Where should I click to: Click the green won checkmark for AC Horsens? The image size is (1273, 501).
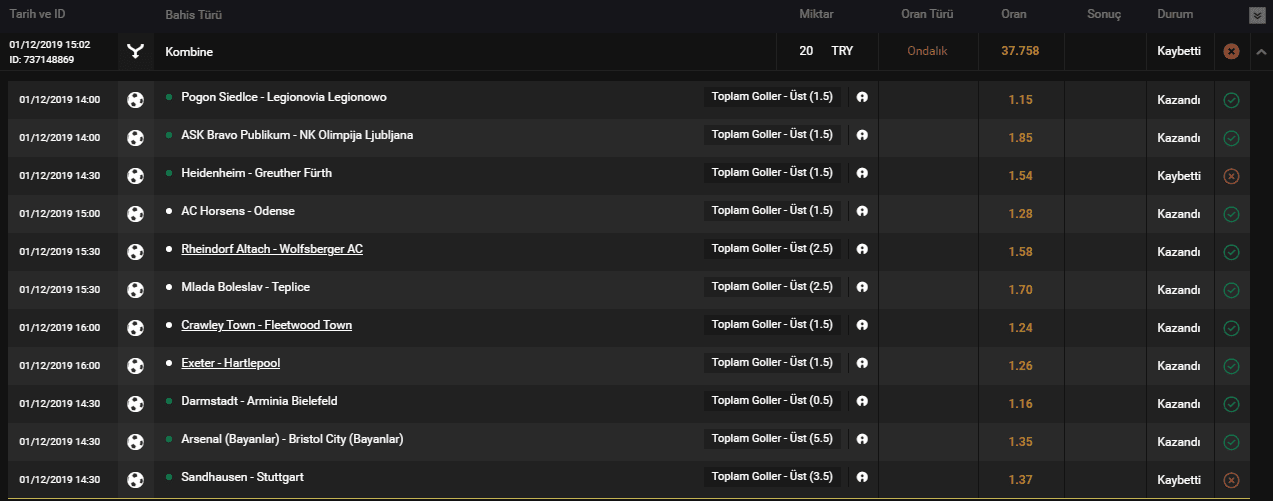point(1231,214)
